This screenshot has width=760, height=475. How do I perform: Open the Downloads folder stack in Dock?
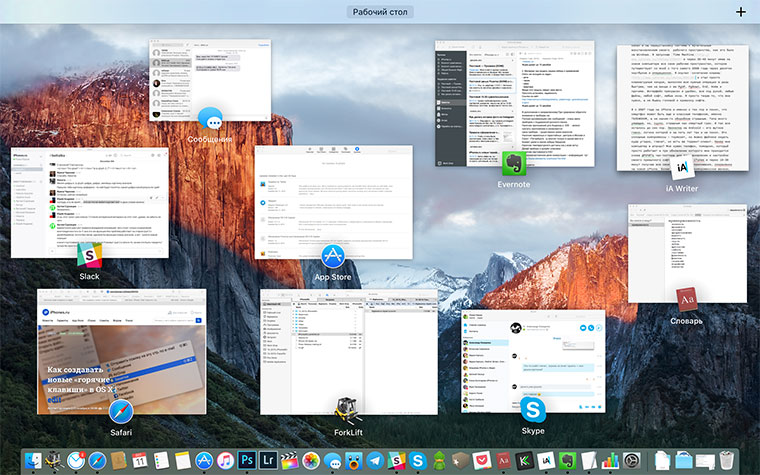[x=683, y=460]
